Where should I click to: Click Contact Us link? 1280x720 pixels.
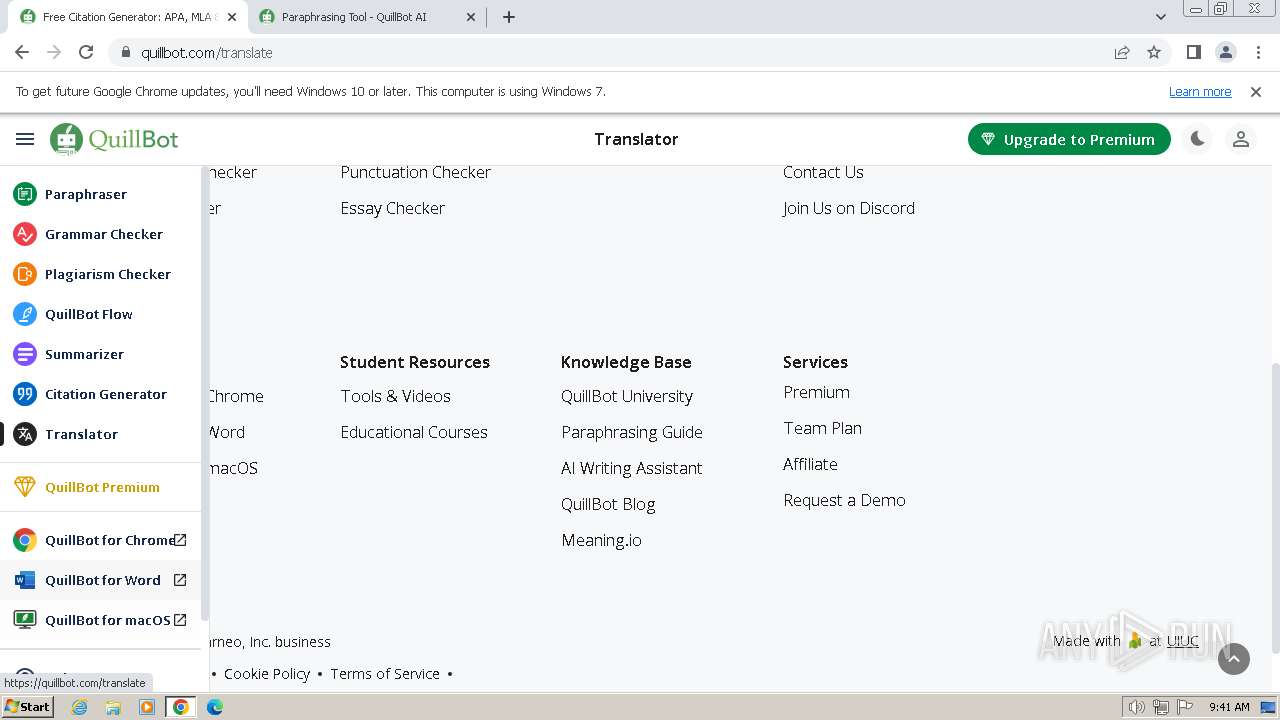[823, 172]
